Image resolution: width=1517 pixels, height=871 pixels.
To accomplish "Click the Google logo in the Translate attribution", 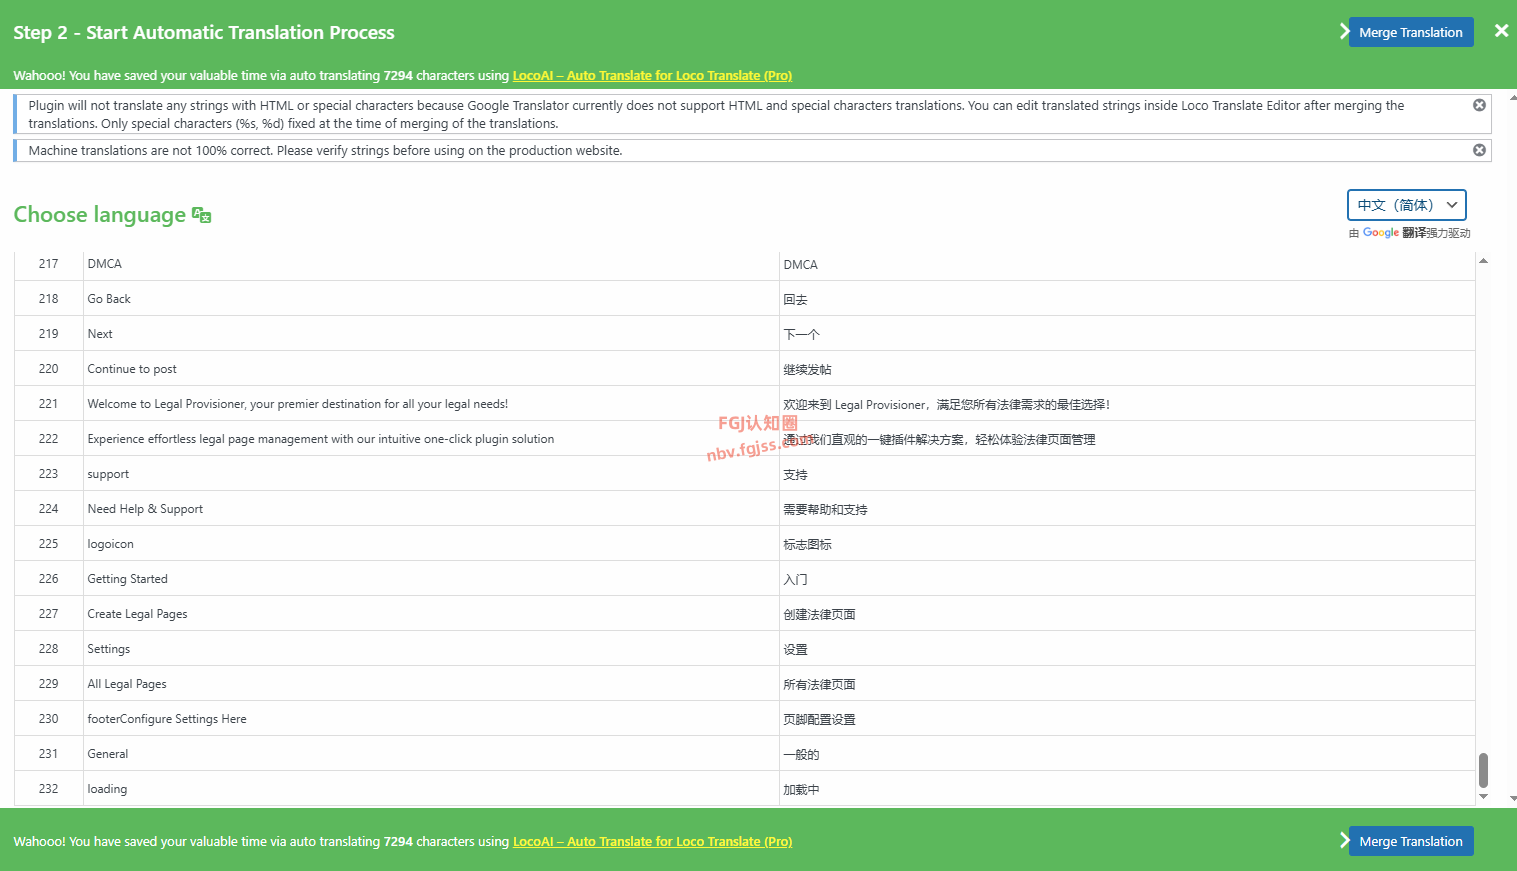I will click(x=1380, y=232).
